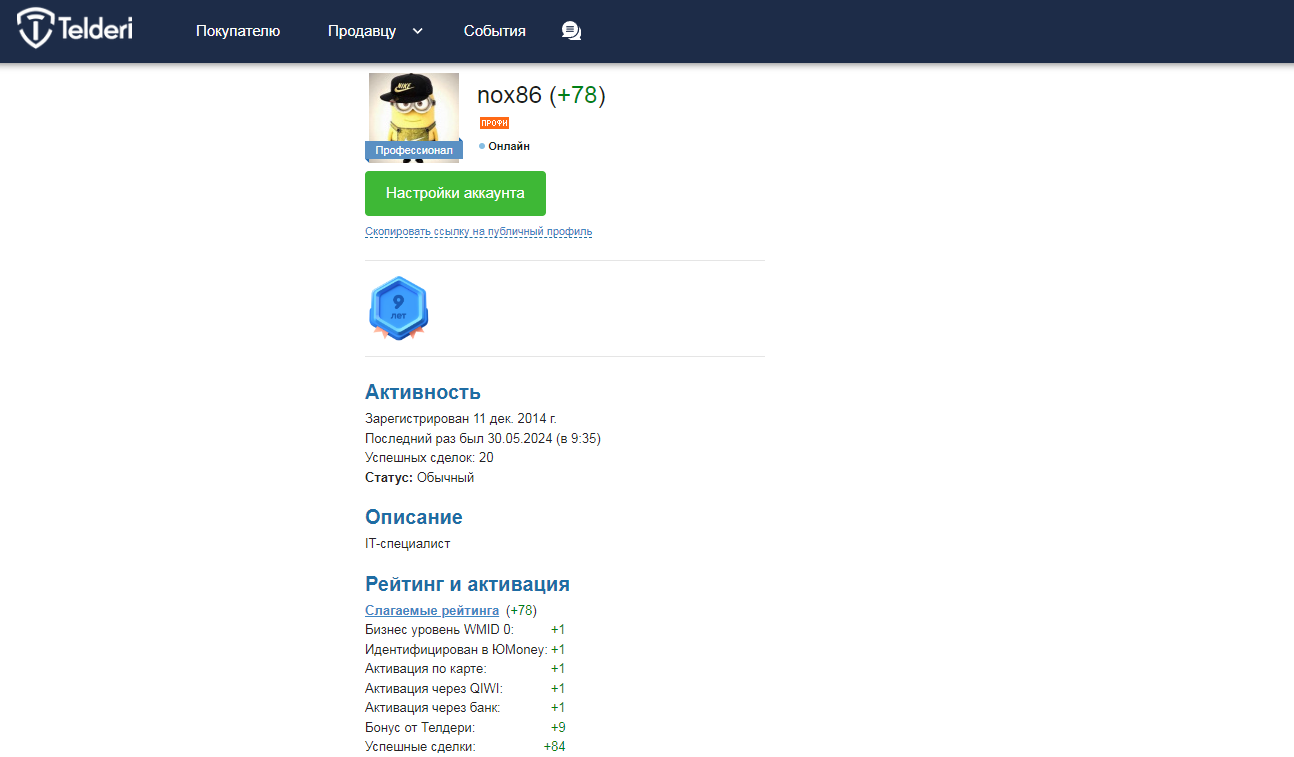Click the Активность heading
Screen dimensions: 1294x757
[423, 392]
